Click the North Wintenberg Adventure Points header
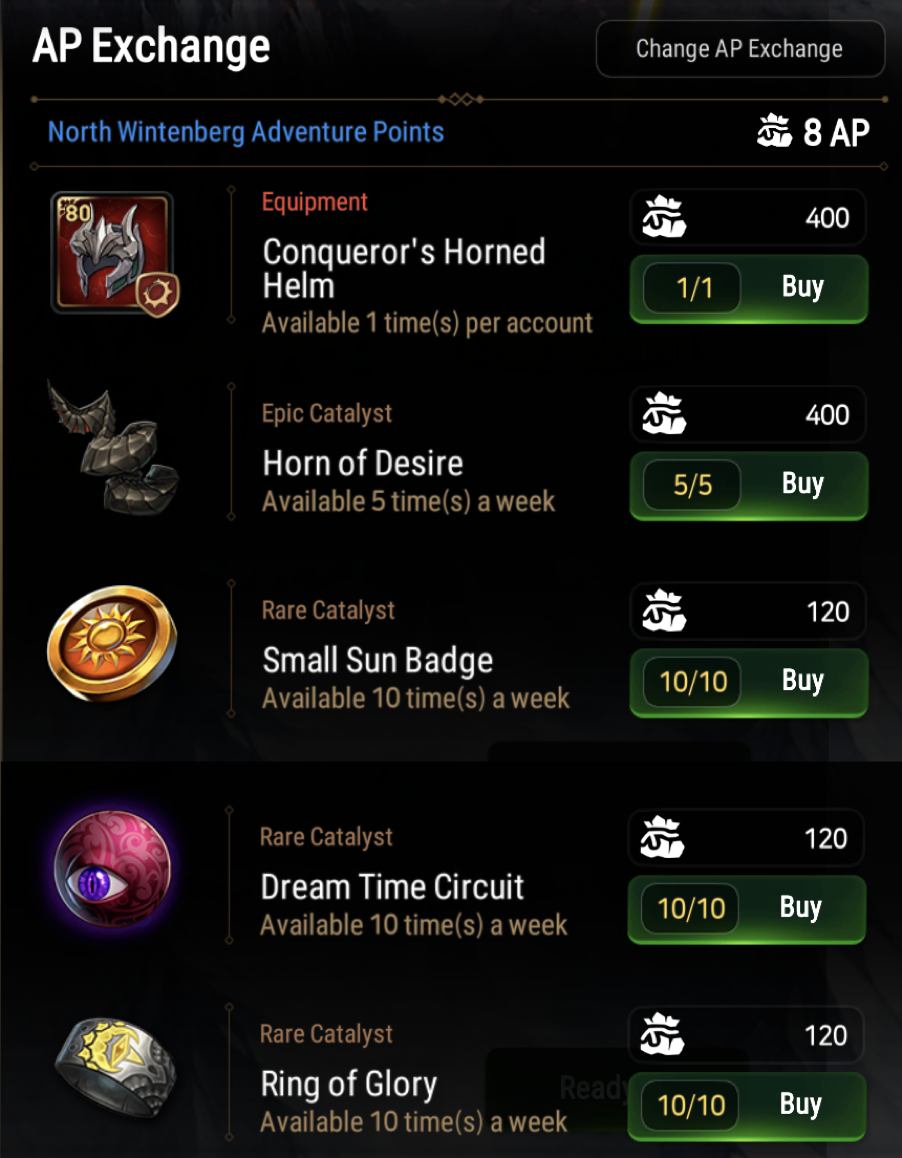The image size is (902, 1158). pyautogui.click(x=245, y=131)
